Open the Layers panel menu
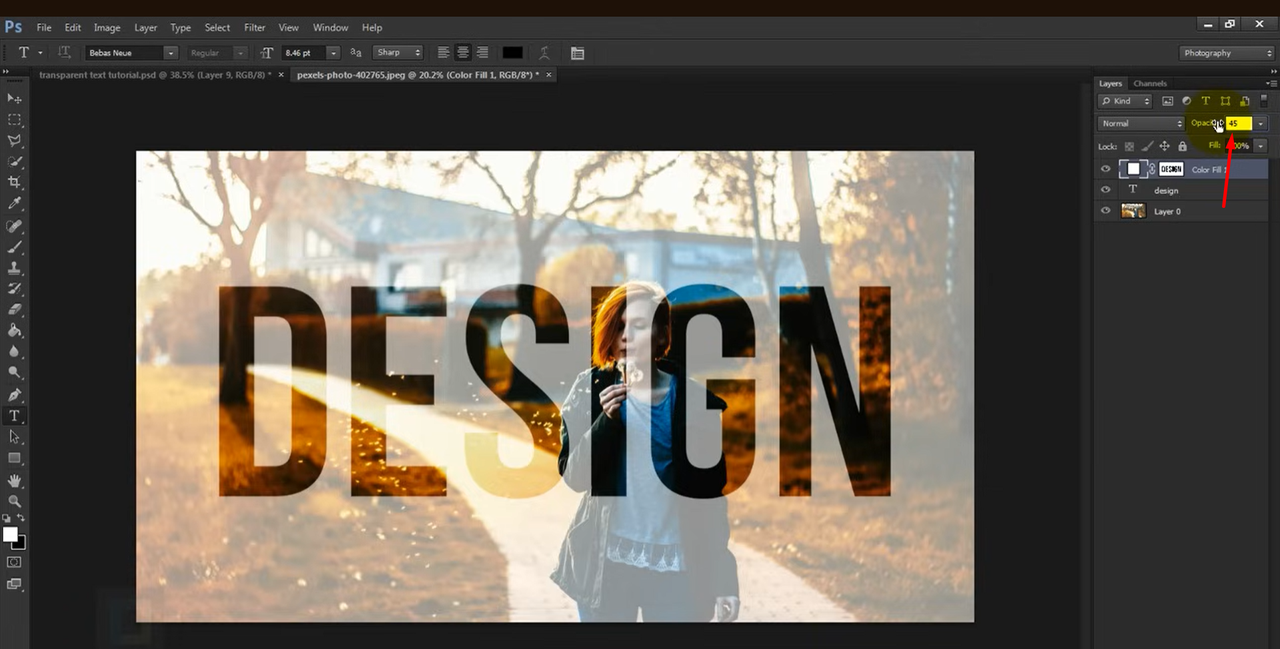The height and width of the screenshot is (649, 1280). point(1271,83)
